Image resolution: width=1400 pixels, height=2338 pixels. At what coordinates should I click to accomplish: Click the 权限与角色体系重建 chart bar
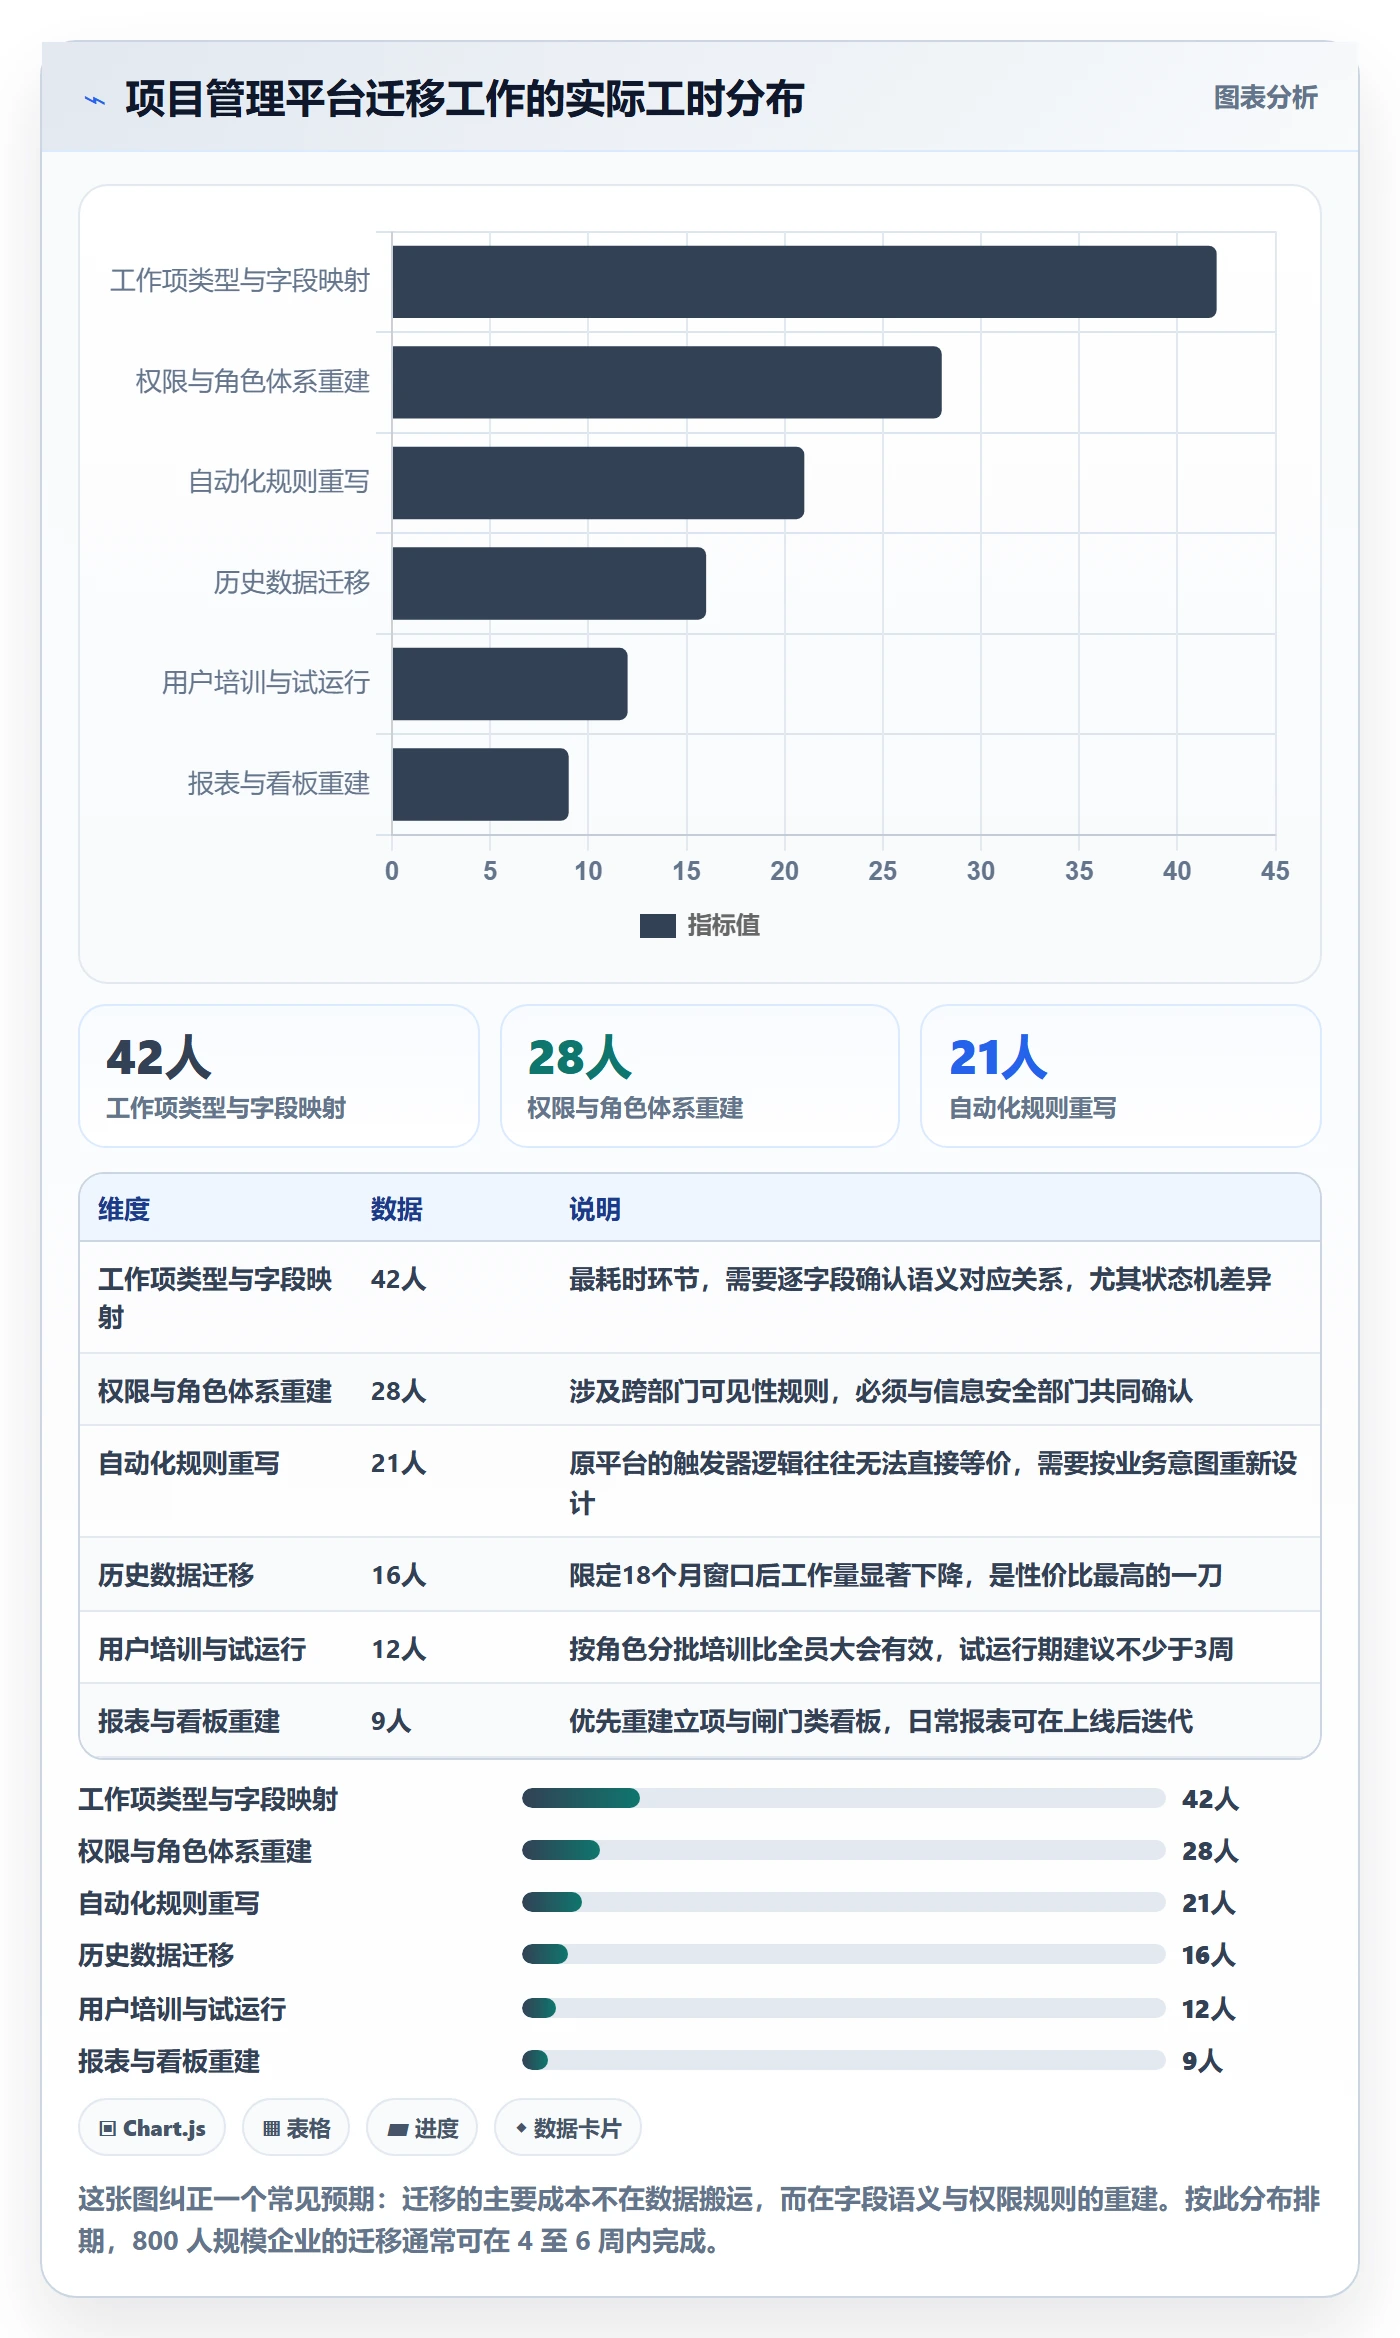tap(667, 382)
